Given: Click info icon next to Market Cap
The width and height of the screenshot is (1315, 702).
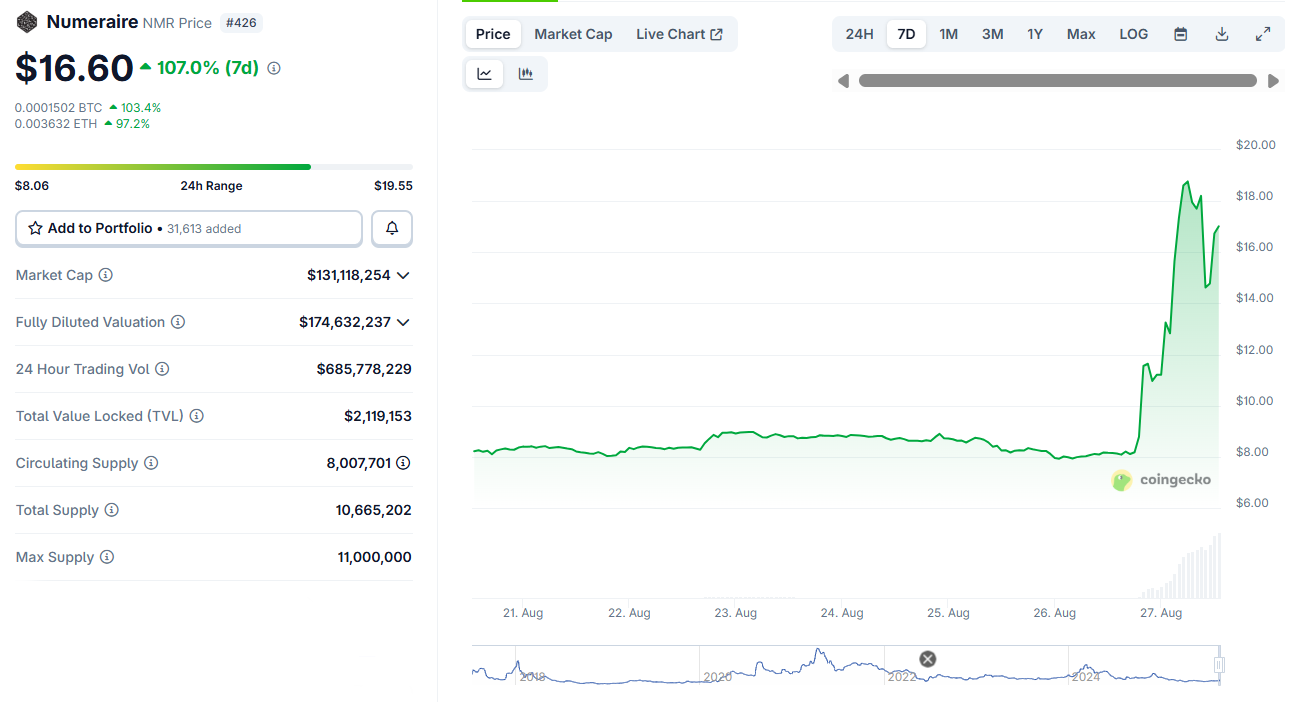Looking at the screenshot, I should pyautogui.click(x=106, y=275).
